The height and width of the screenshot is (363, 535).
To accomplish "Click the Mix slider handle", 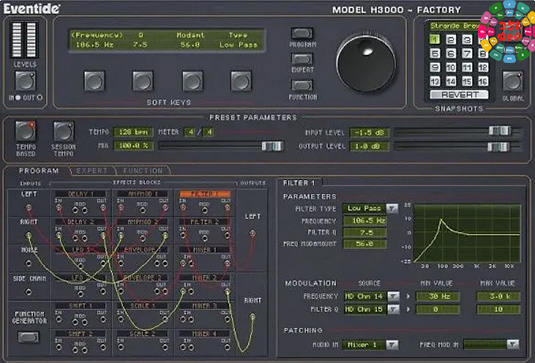I will click(x=272, y=146).
